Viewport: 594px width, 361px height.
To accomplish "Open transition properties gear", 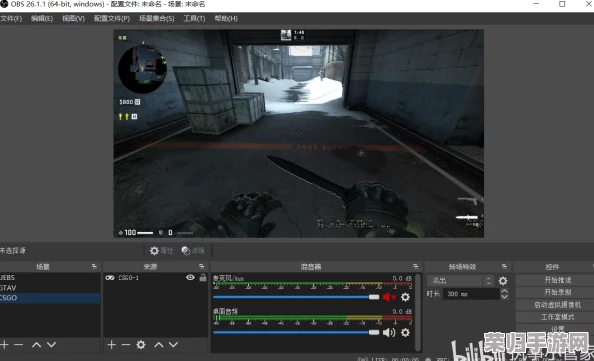I will coord(503,281).
